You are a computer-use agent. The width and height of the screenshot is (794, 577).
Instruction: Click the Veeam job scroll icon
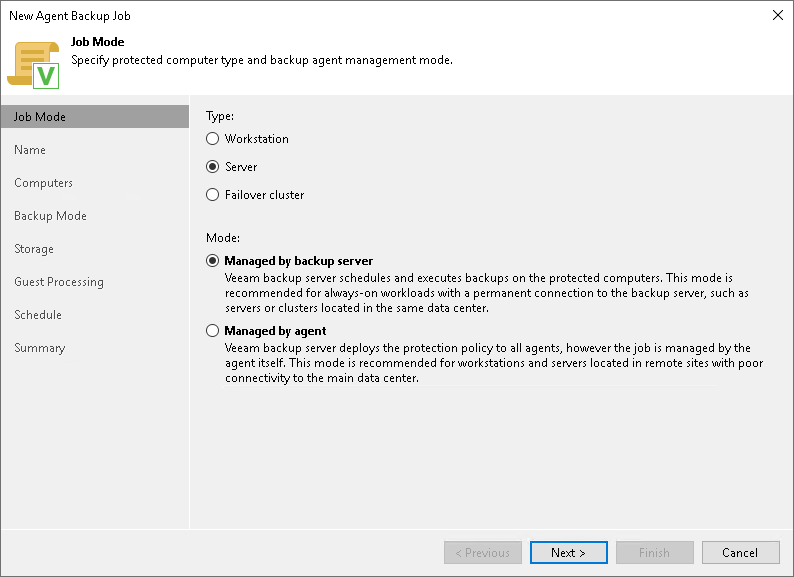[33, 65]
